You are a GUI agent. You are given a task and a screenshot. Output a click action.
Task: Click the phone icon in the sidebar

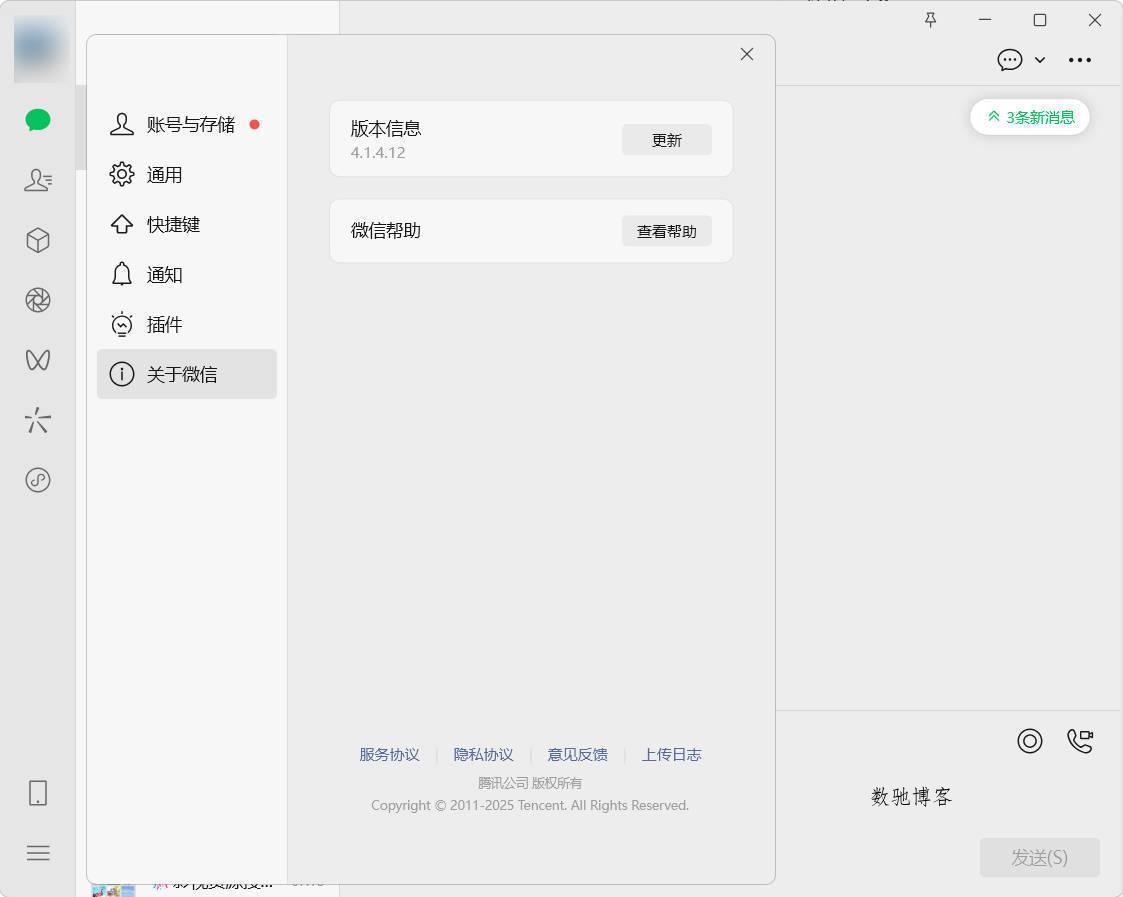[38, 793]
